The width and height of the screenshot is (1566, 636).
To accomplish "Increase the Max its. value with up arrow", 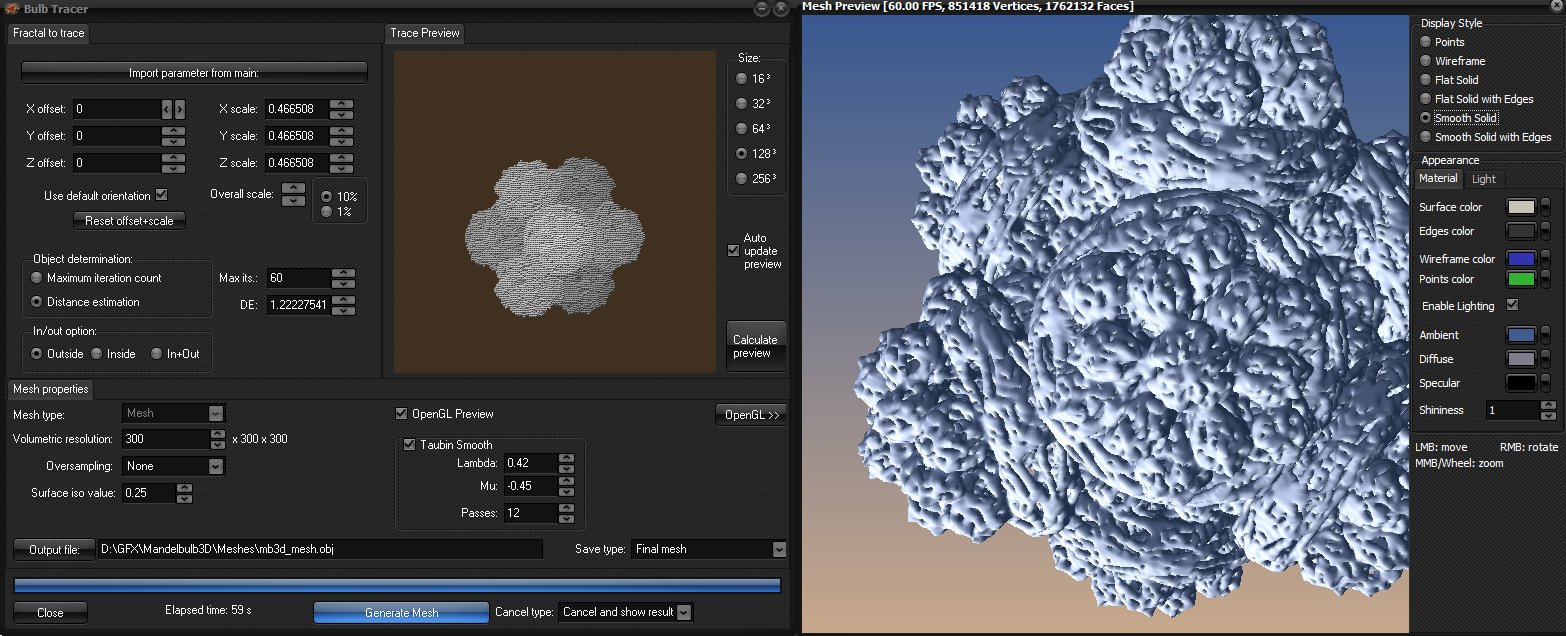I will pos(342,273).
